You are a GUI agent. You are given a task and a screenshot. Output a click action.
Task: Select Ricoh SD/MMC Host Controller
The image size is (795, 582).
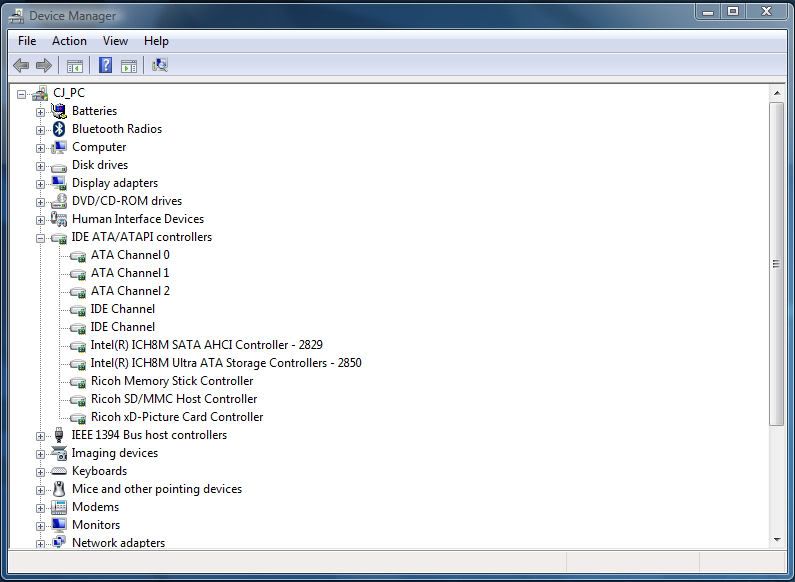pos(173,399)
